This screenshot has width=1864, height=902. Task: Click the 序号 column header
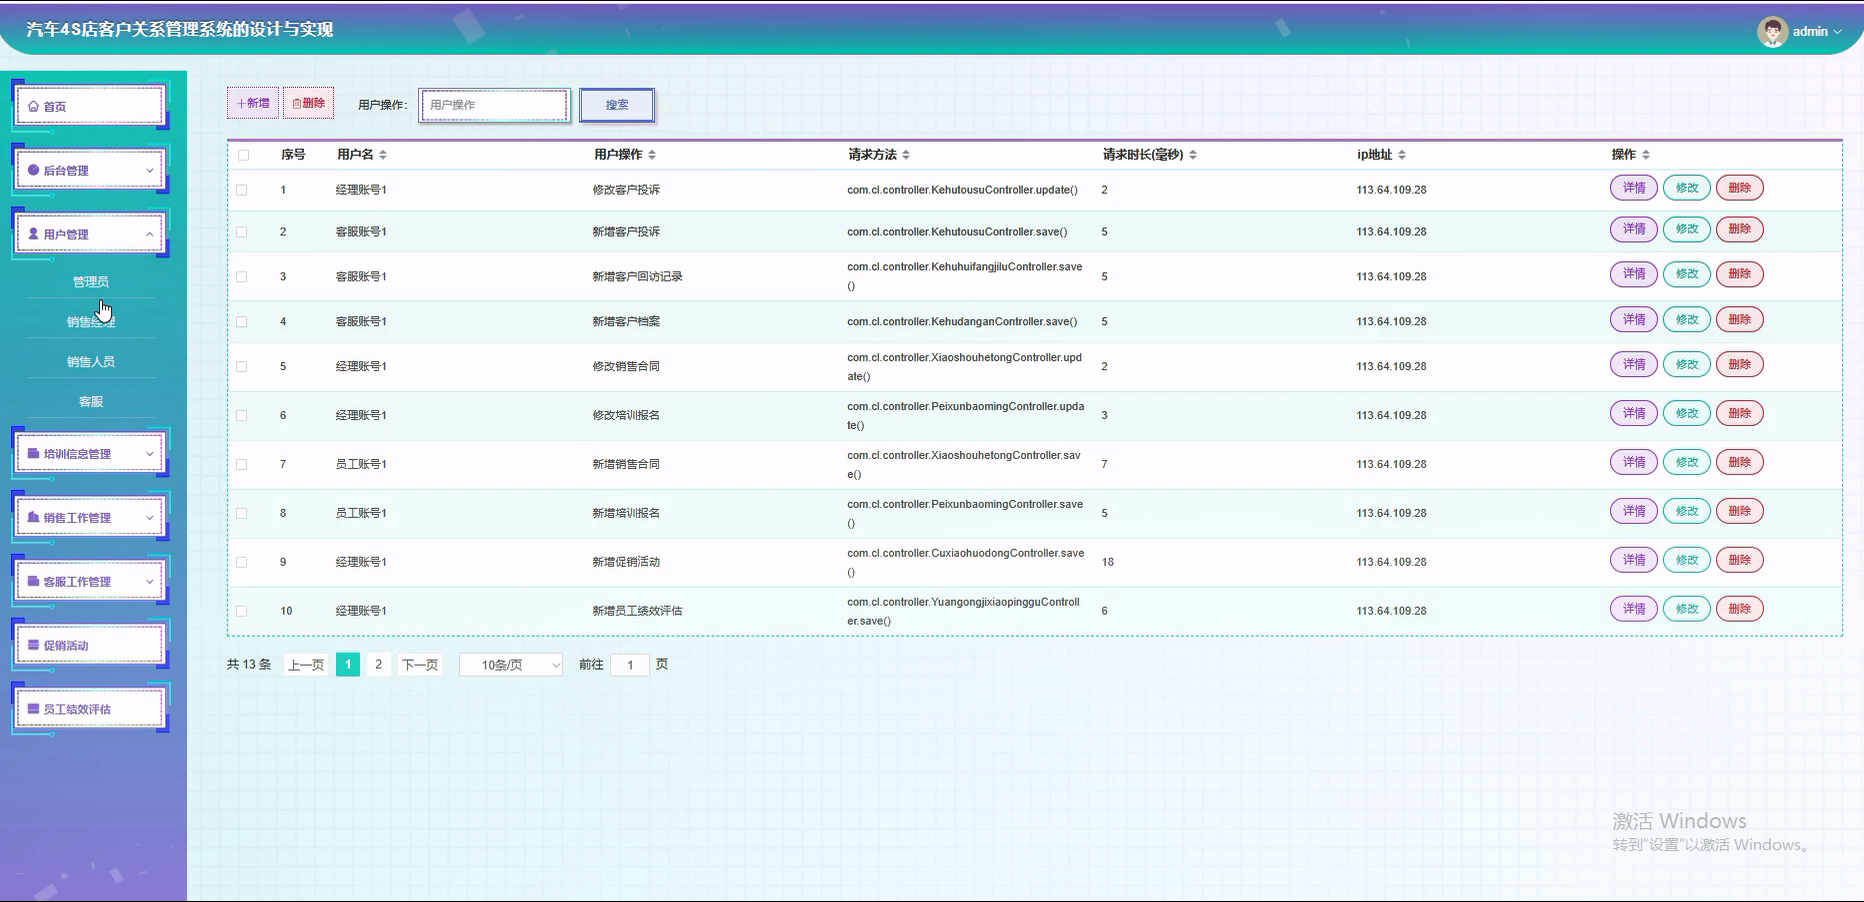(293, 155)
